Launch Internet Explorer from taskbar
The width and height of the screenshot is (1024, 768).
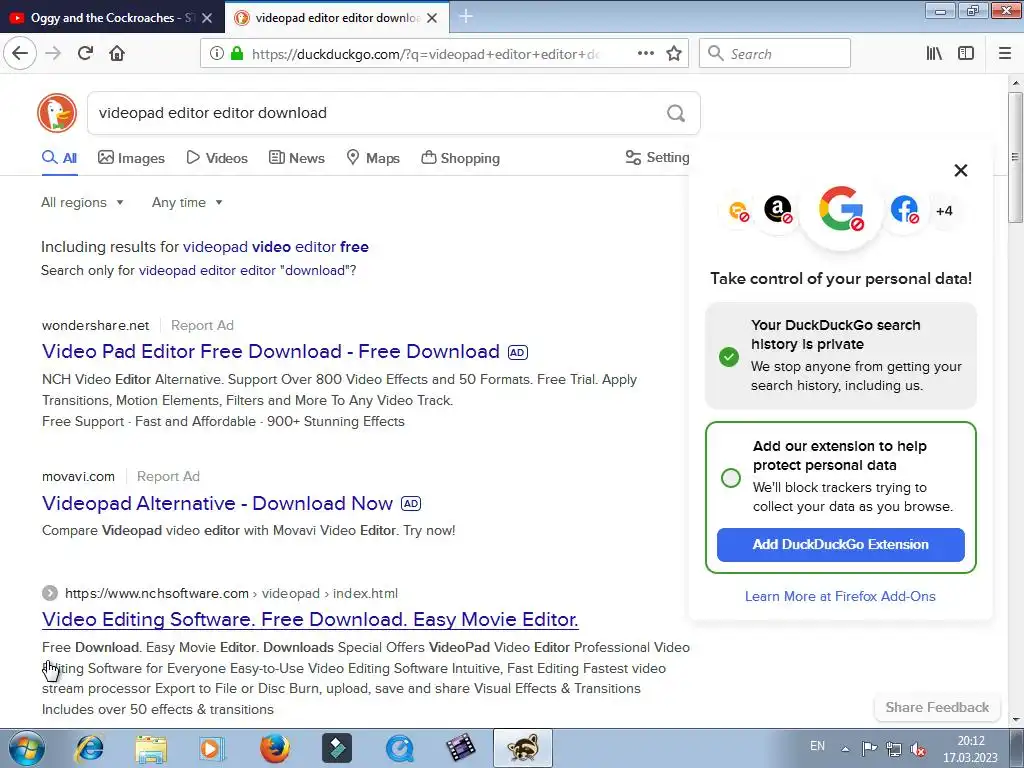(x=89, y=748)
